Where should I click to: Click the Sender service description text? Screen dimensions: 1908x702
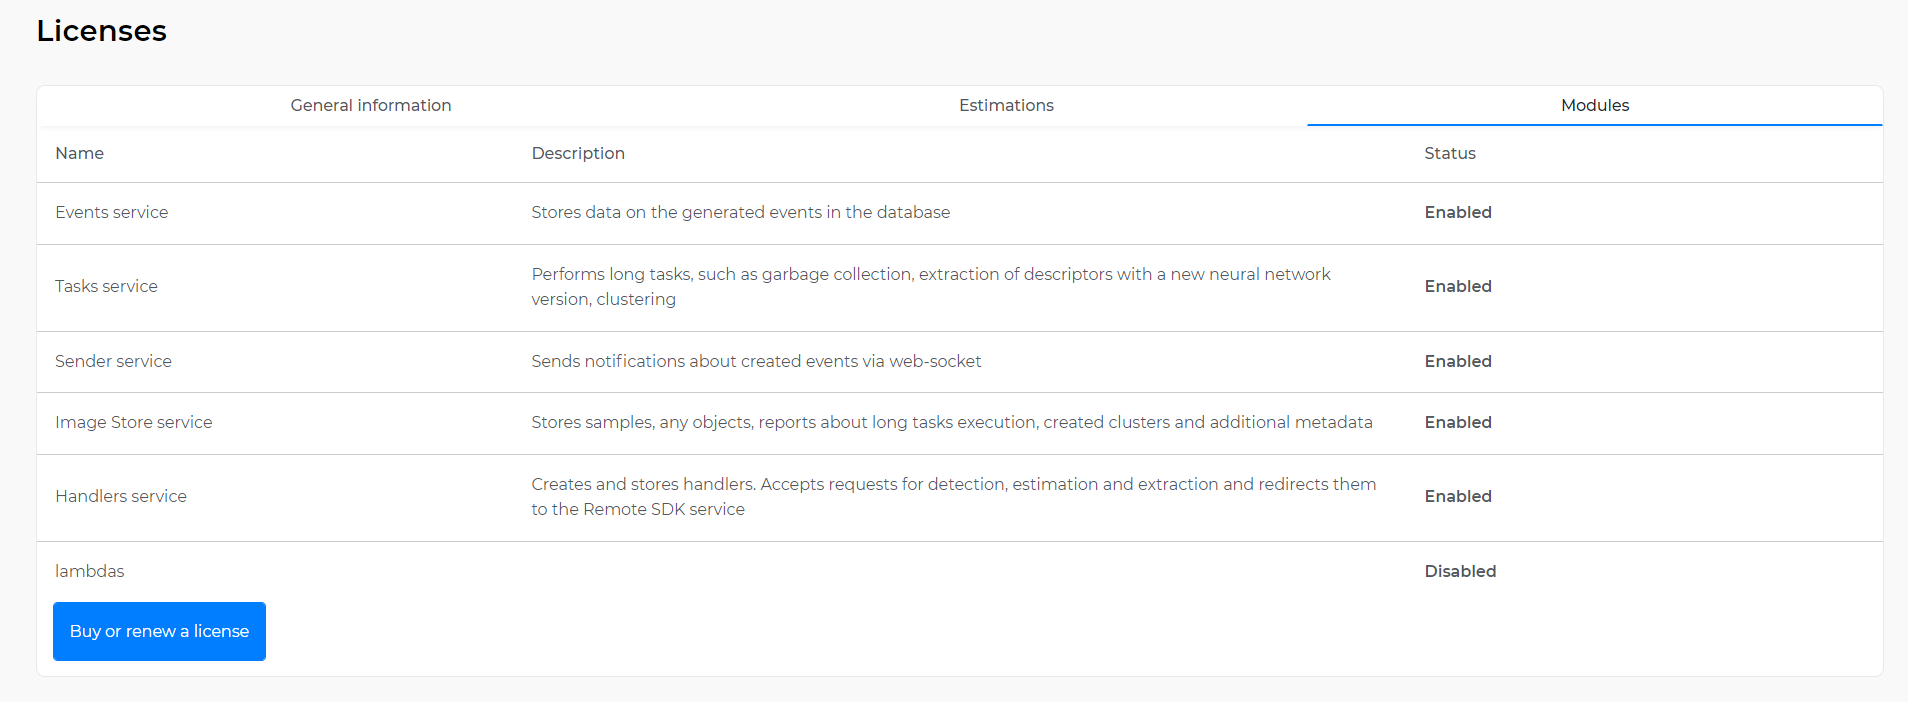click(756, 361)
